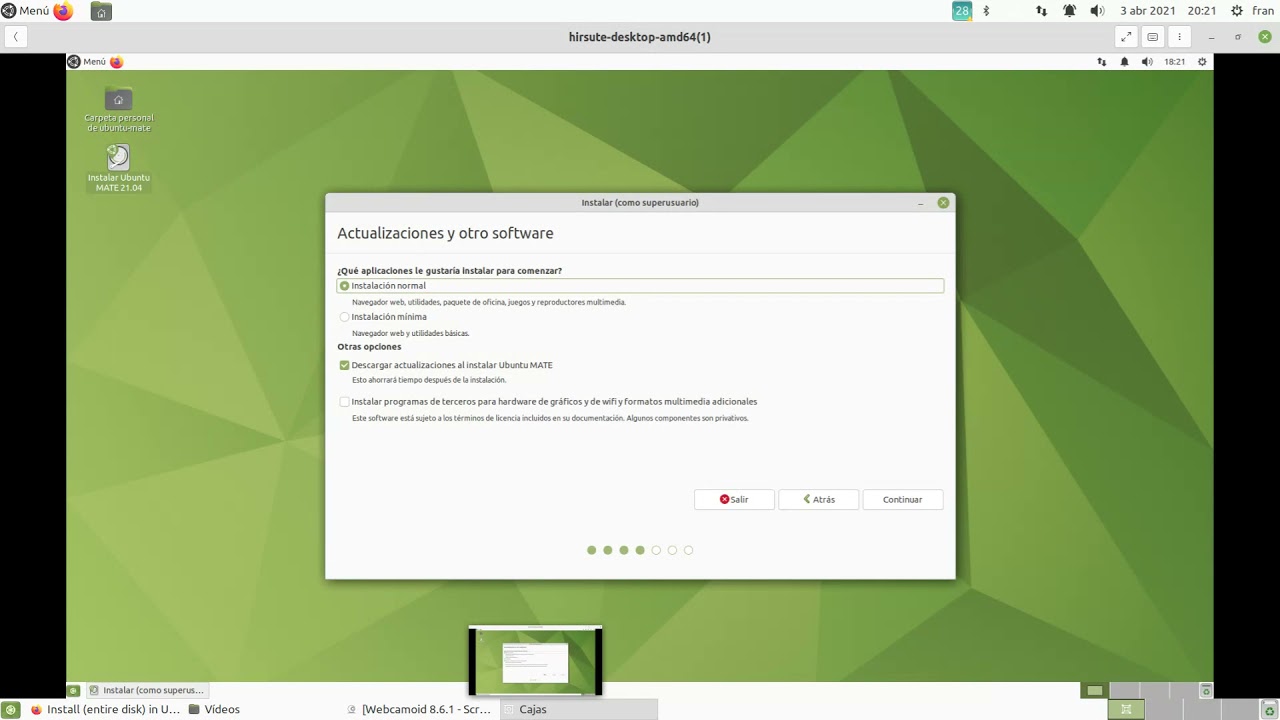Open the host Menú button

point(25,11)
